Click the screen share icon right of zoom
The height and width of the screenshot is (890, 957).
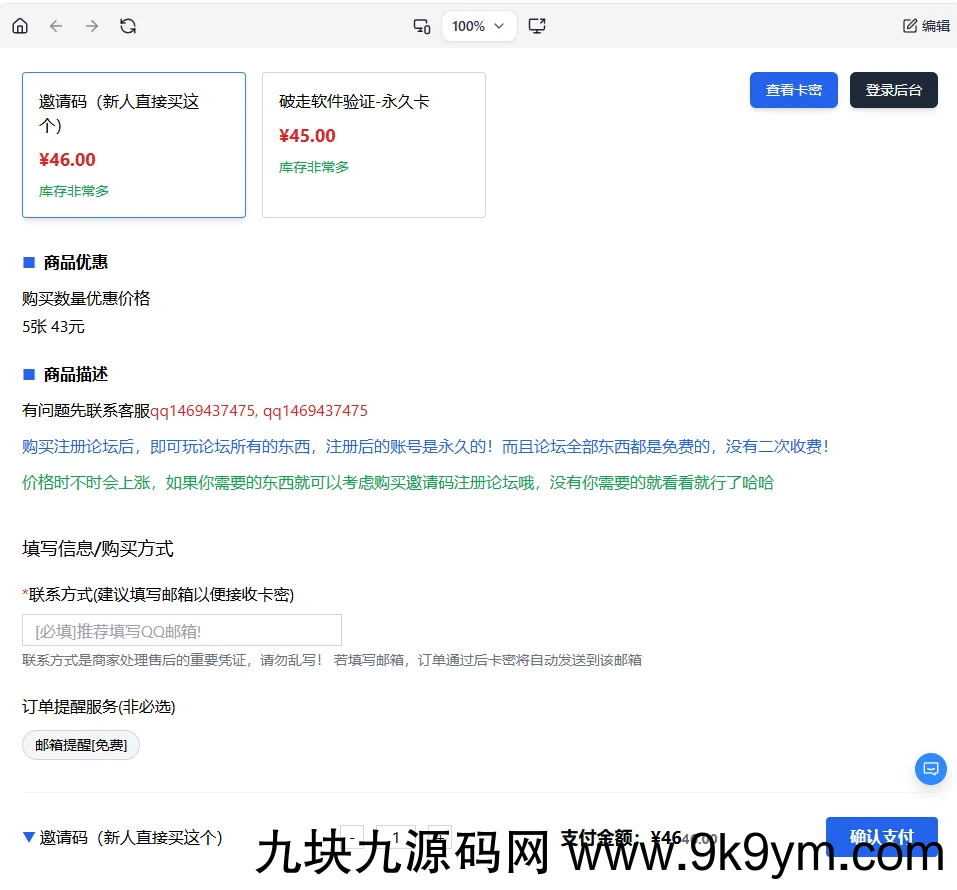click(537, 26)
